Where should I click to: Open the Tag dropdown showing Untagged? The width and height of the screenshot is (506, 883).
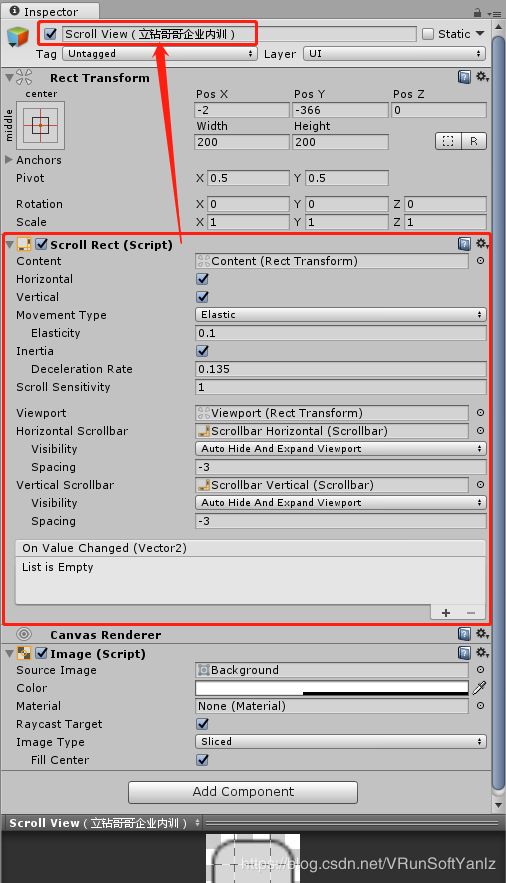click(x=160, y=53)
